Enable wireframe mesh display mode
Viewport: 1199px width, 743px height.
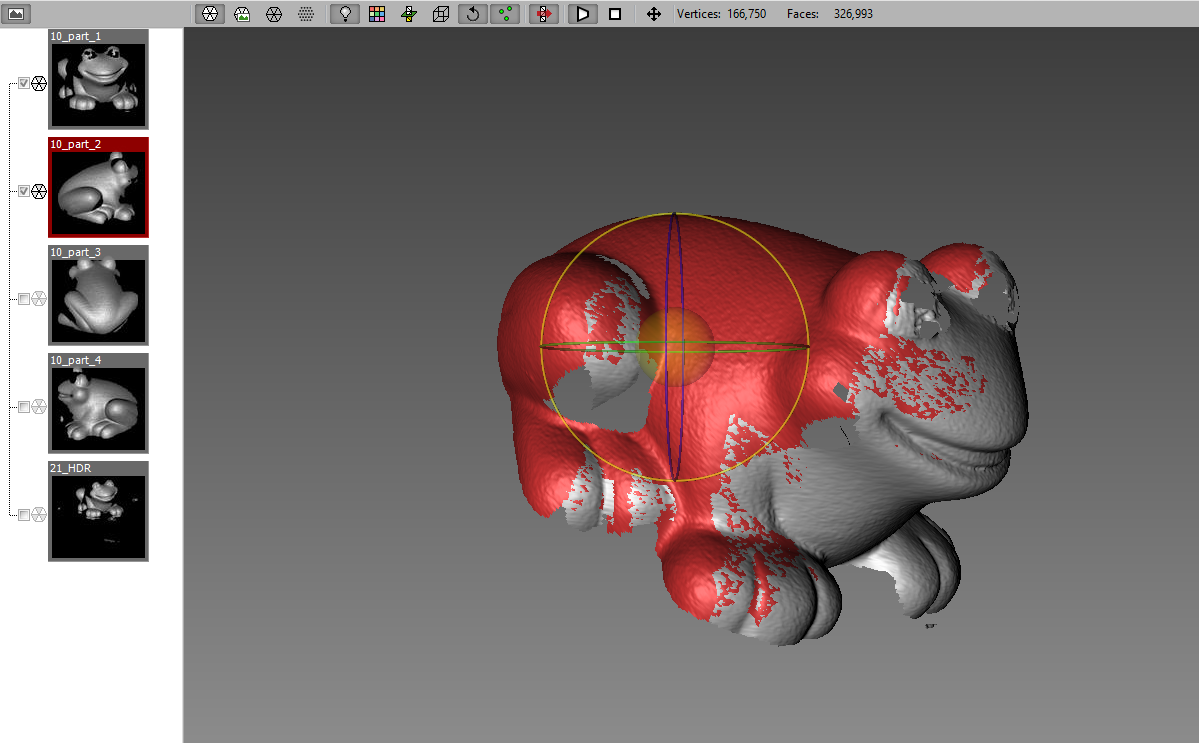pos(274,14)
